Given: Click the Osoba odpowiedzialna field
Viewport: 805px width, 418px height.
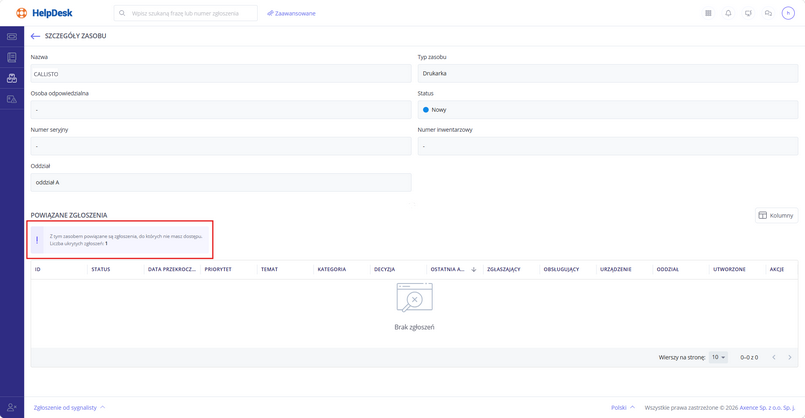Looking at the screenshot, I should point(221,110).
